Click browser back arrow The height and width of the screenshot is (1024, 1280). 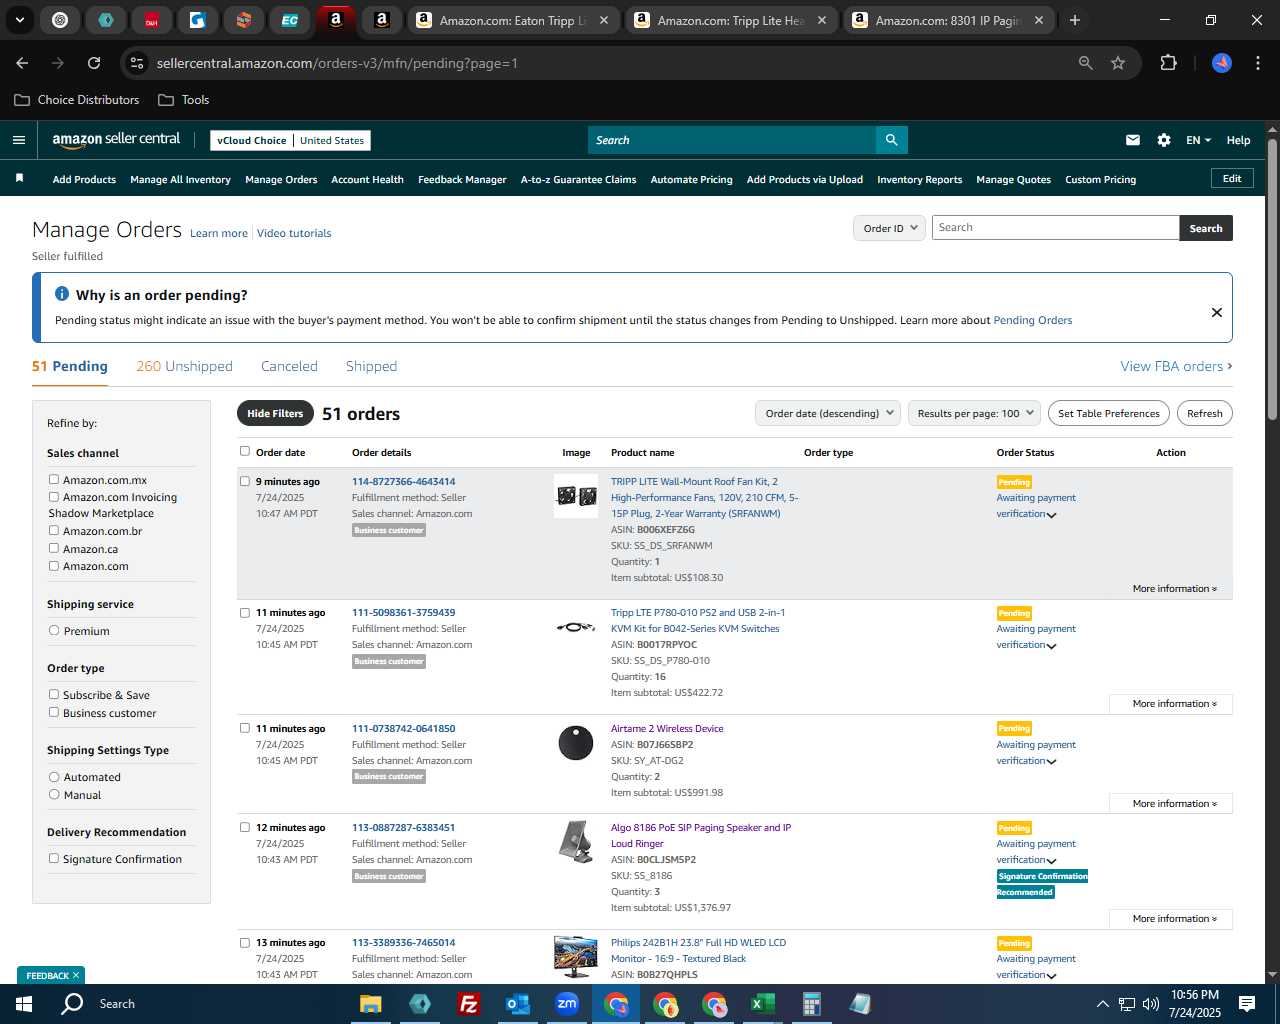(x=22, y=63)
